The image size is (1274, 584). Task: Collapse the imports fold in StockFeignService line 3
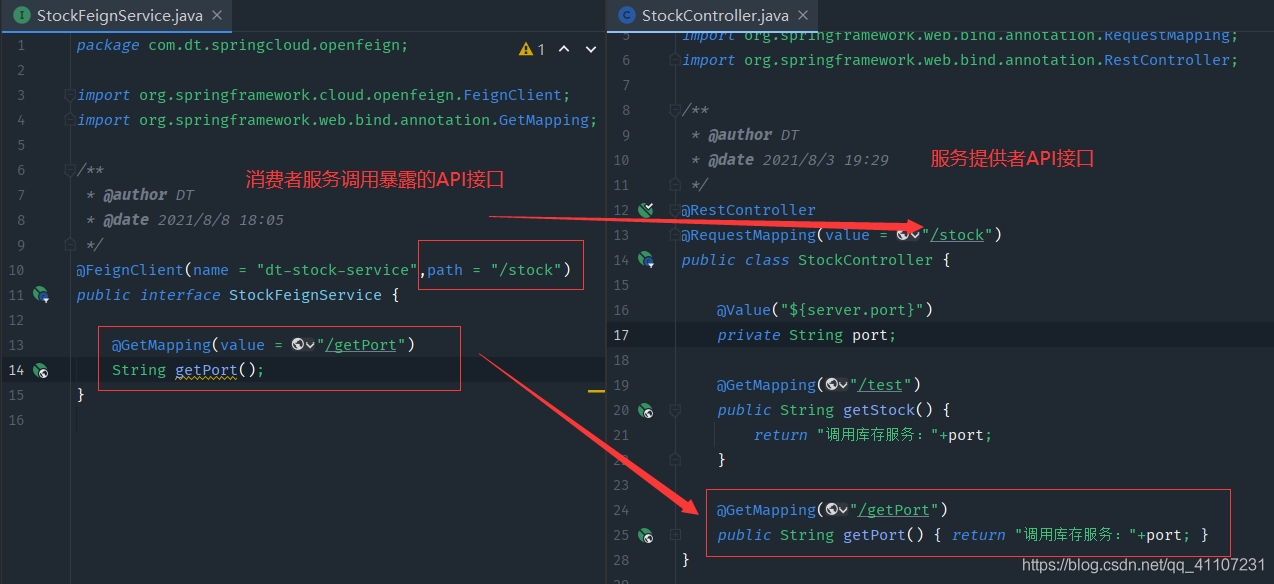click(70, 95)
